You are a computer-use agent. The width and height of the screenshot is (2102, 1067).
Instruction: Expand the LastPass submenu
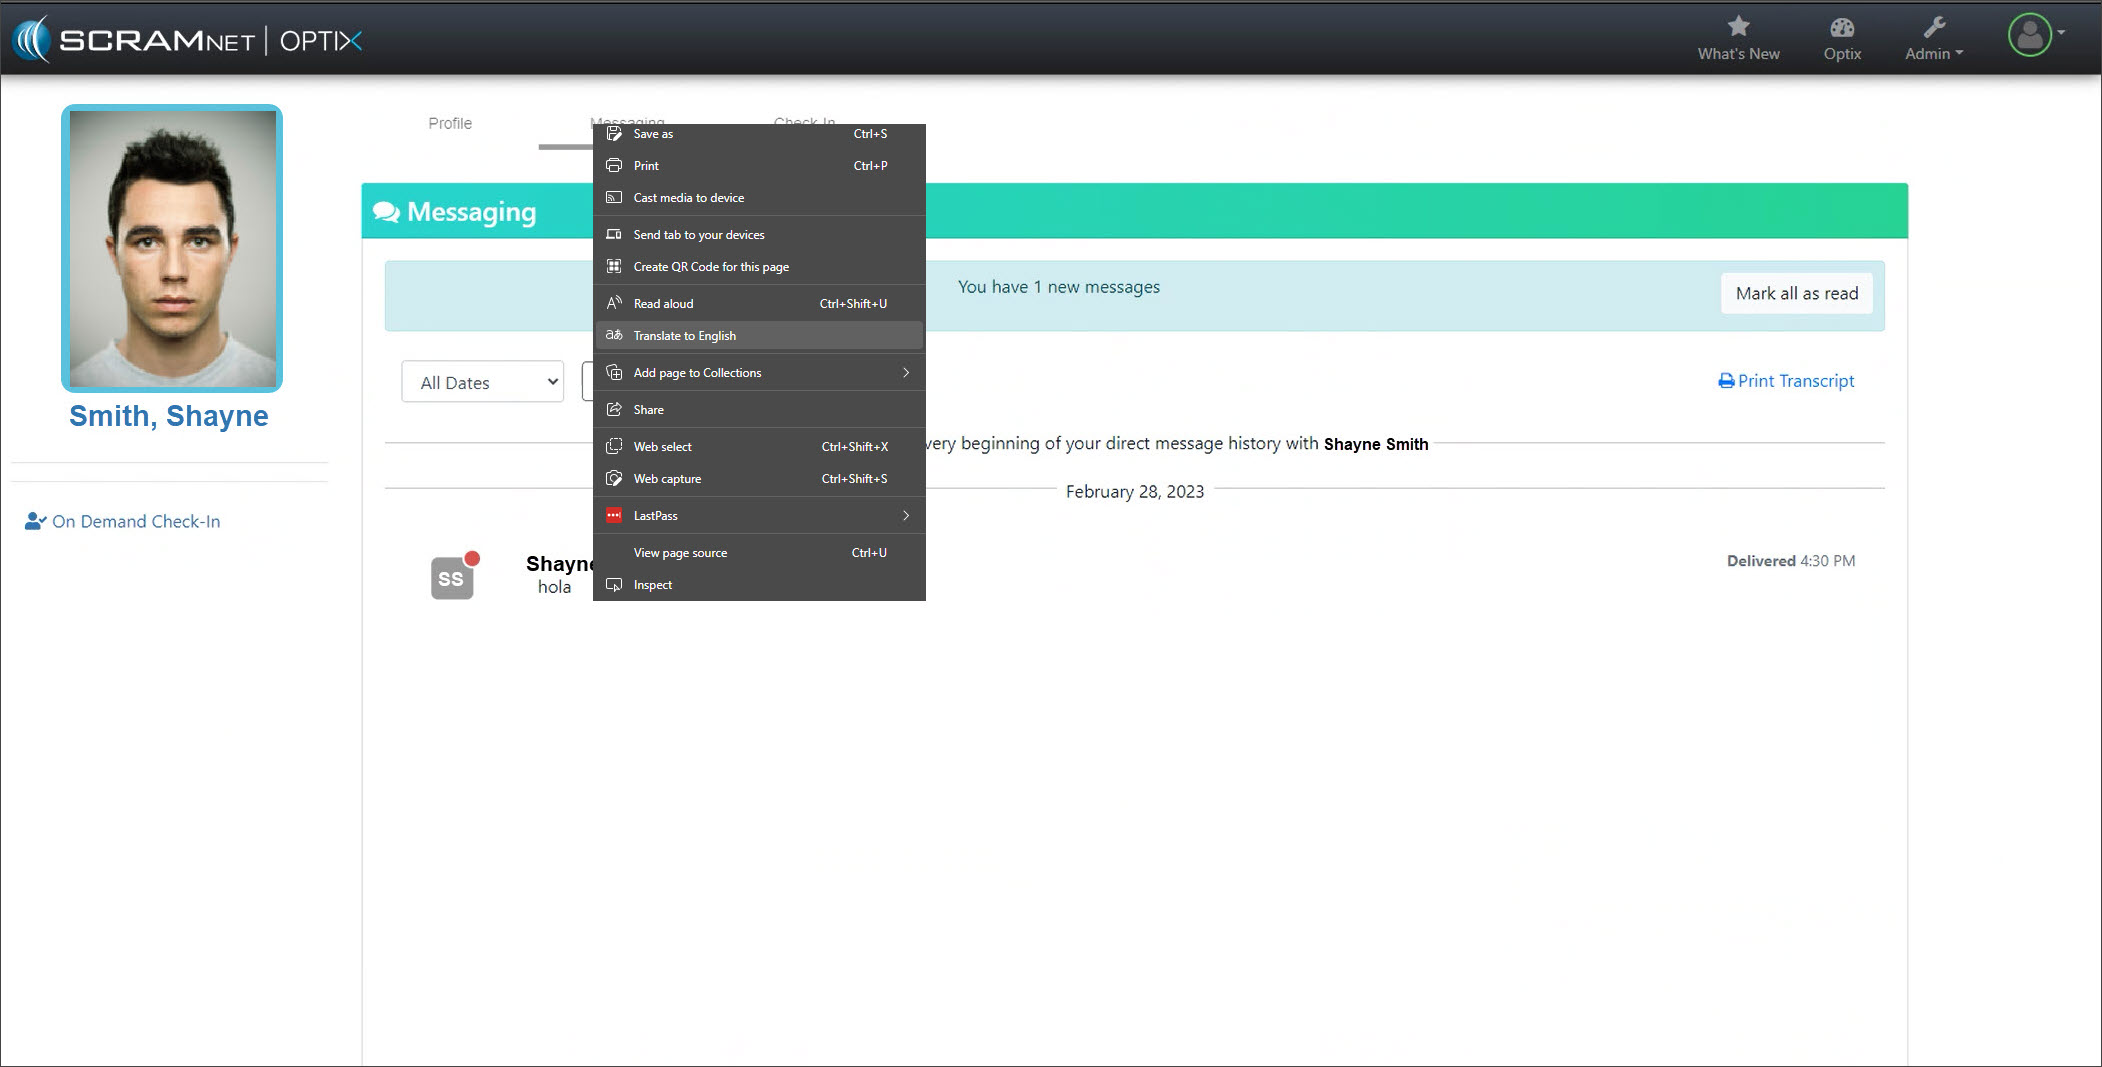[x=759, y=516]
